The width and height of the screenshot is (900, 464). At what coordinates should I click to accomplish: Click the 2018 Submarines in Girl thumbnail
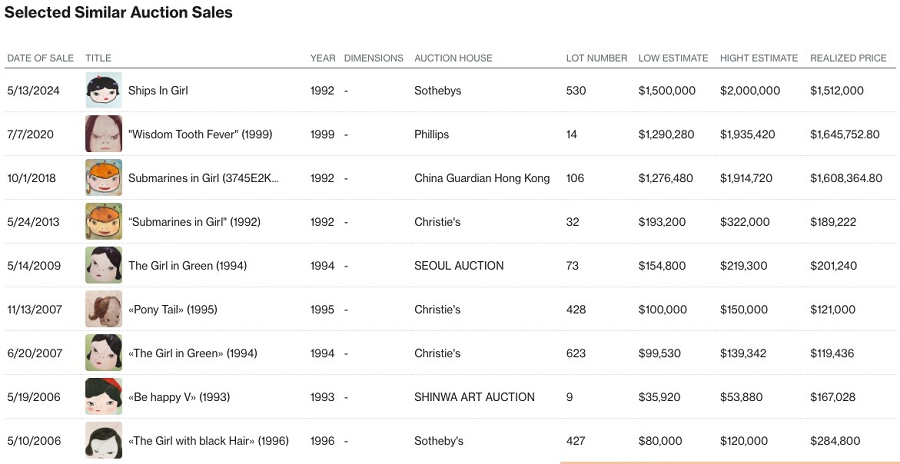coord(103,178)
